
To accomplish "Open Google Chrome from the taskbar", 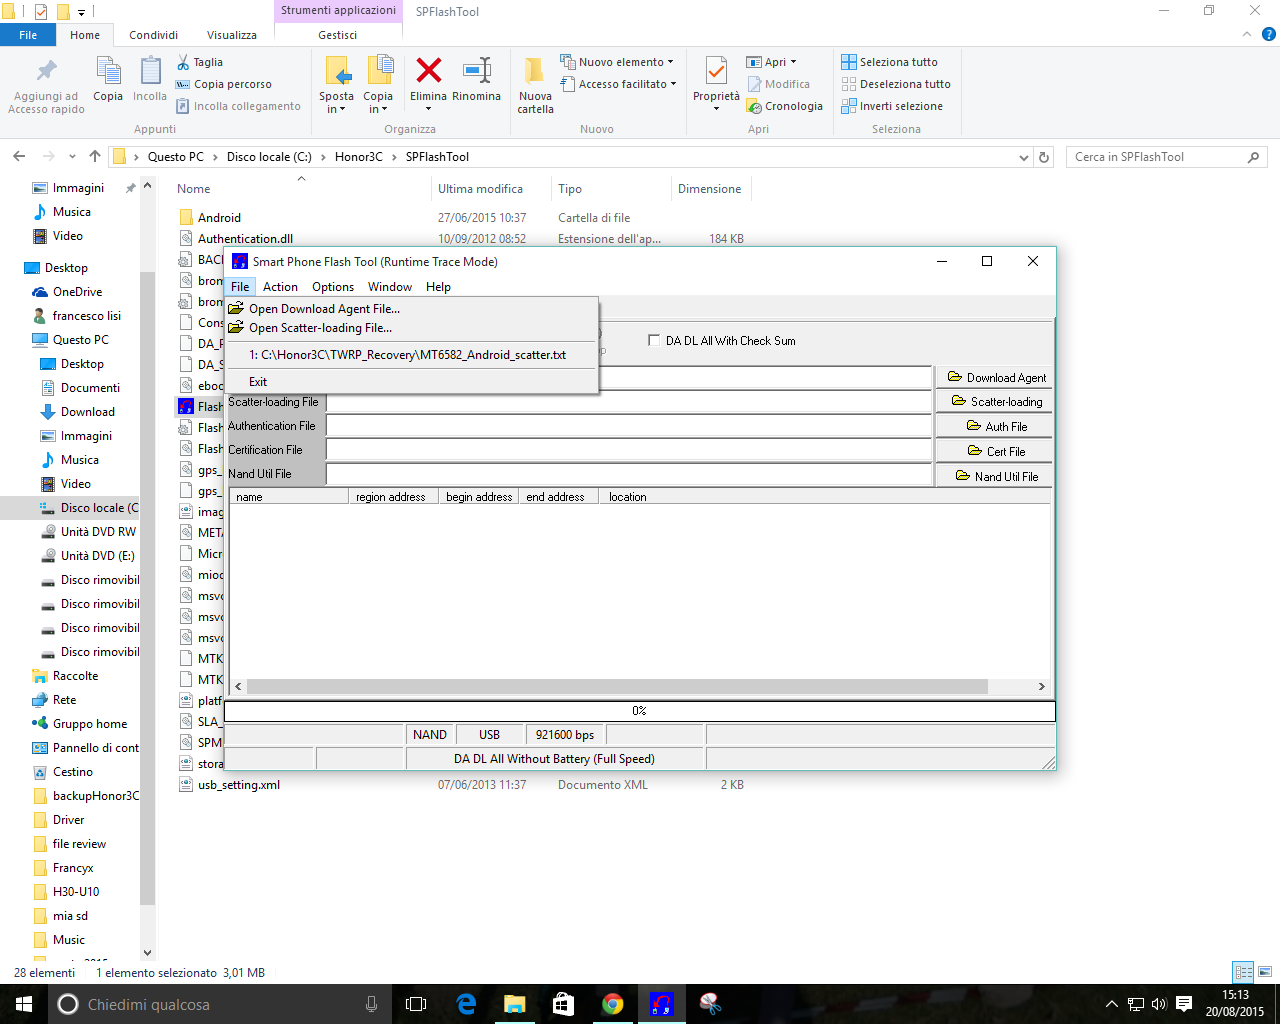I will tap(613, 1004).
